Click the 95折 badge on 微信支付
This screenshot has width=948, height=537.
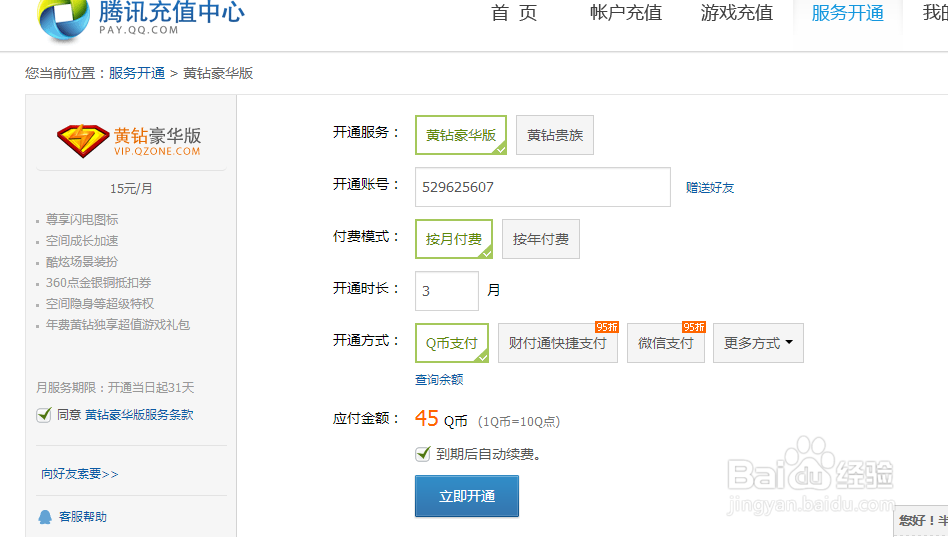tap(694, 327)
